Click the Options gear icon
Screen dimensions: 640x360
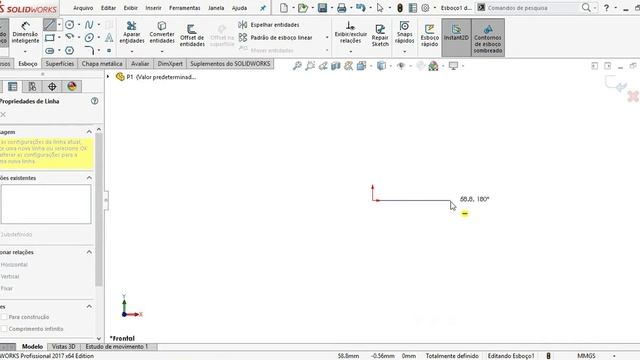point(425,8)
